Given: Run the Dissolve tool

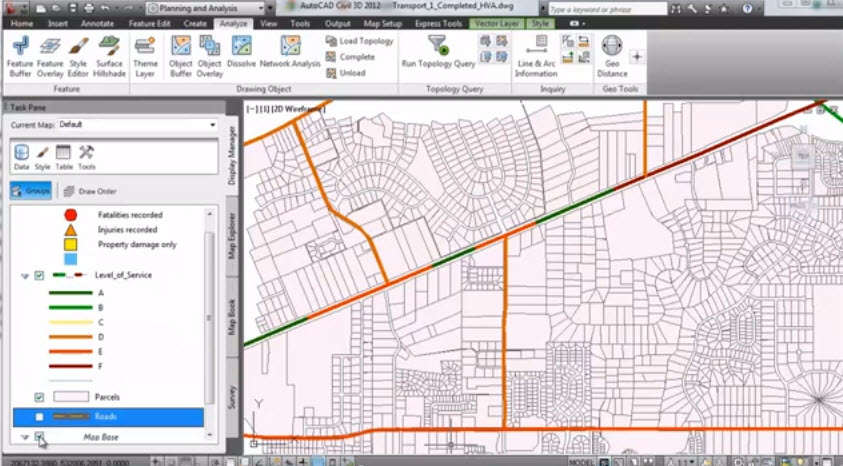Looking at the screenshot, I should (x=241, y=52).
